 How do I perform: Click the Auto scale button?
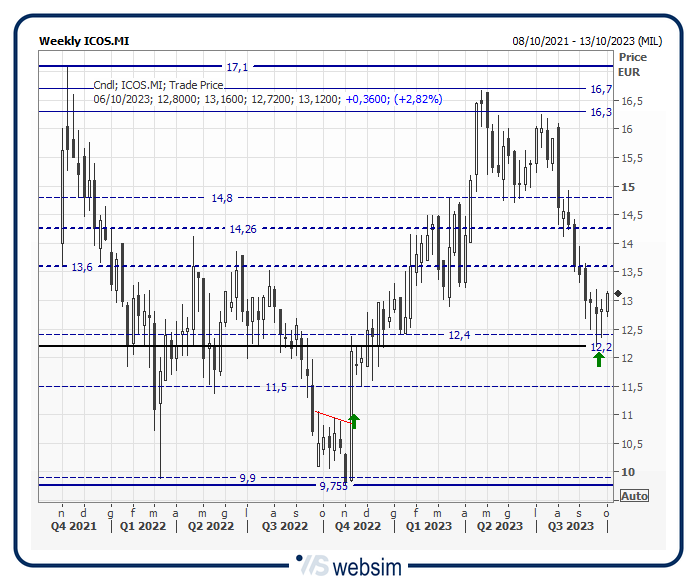pos(634,496)
